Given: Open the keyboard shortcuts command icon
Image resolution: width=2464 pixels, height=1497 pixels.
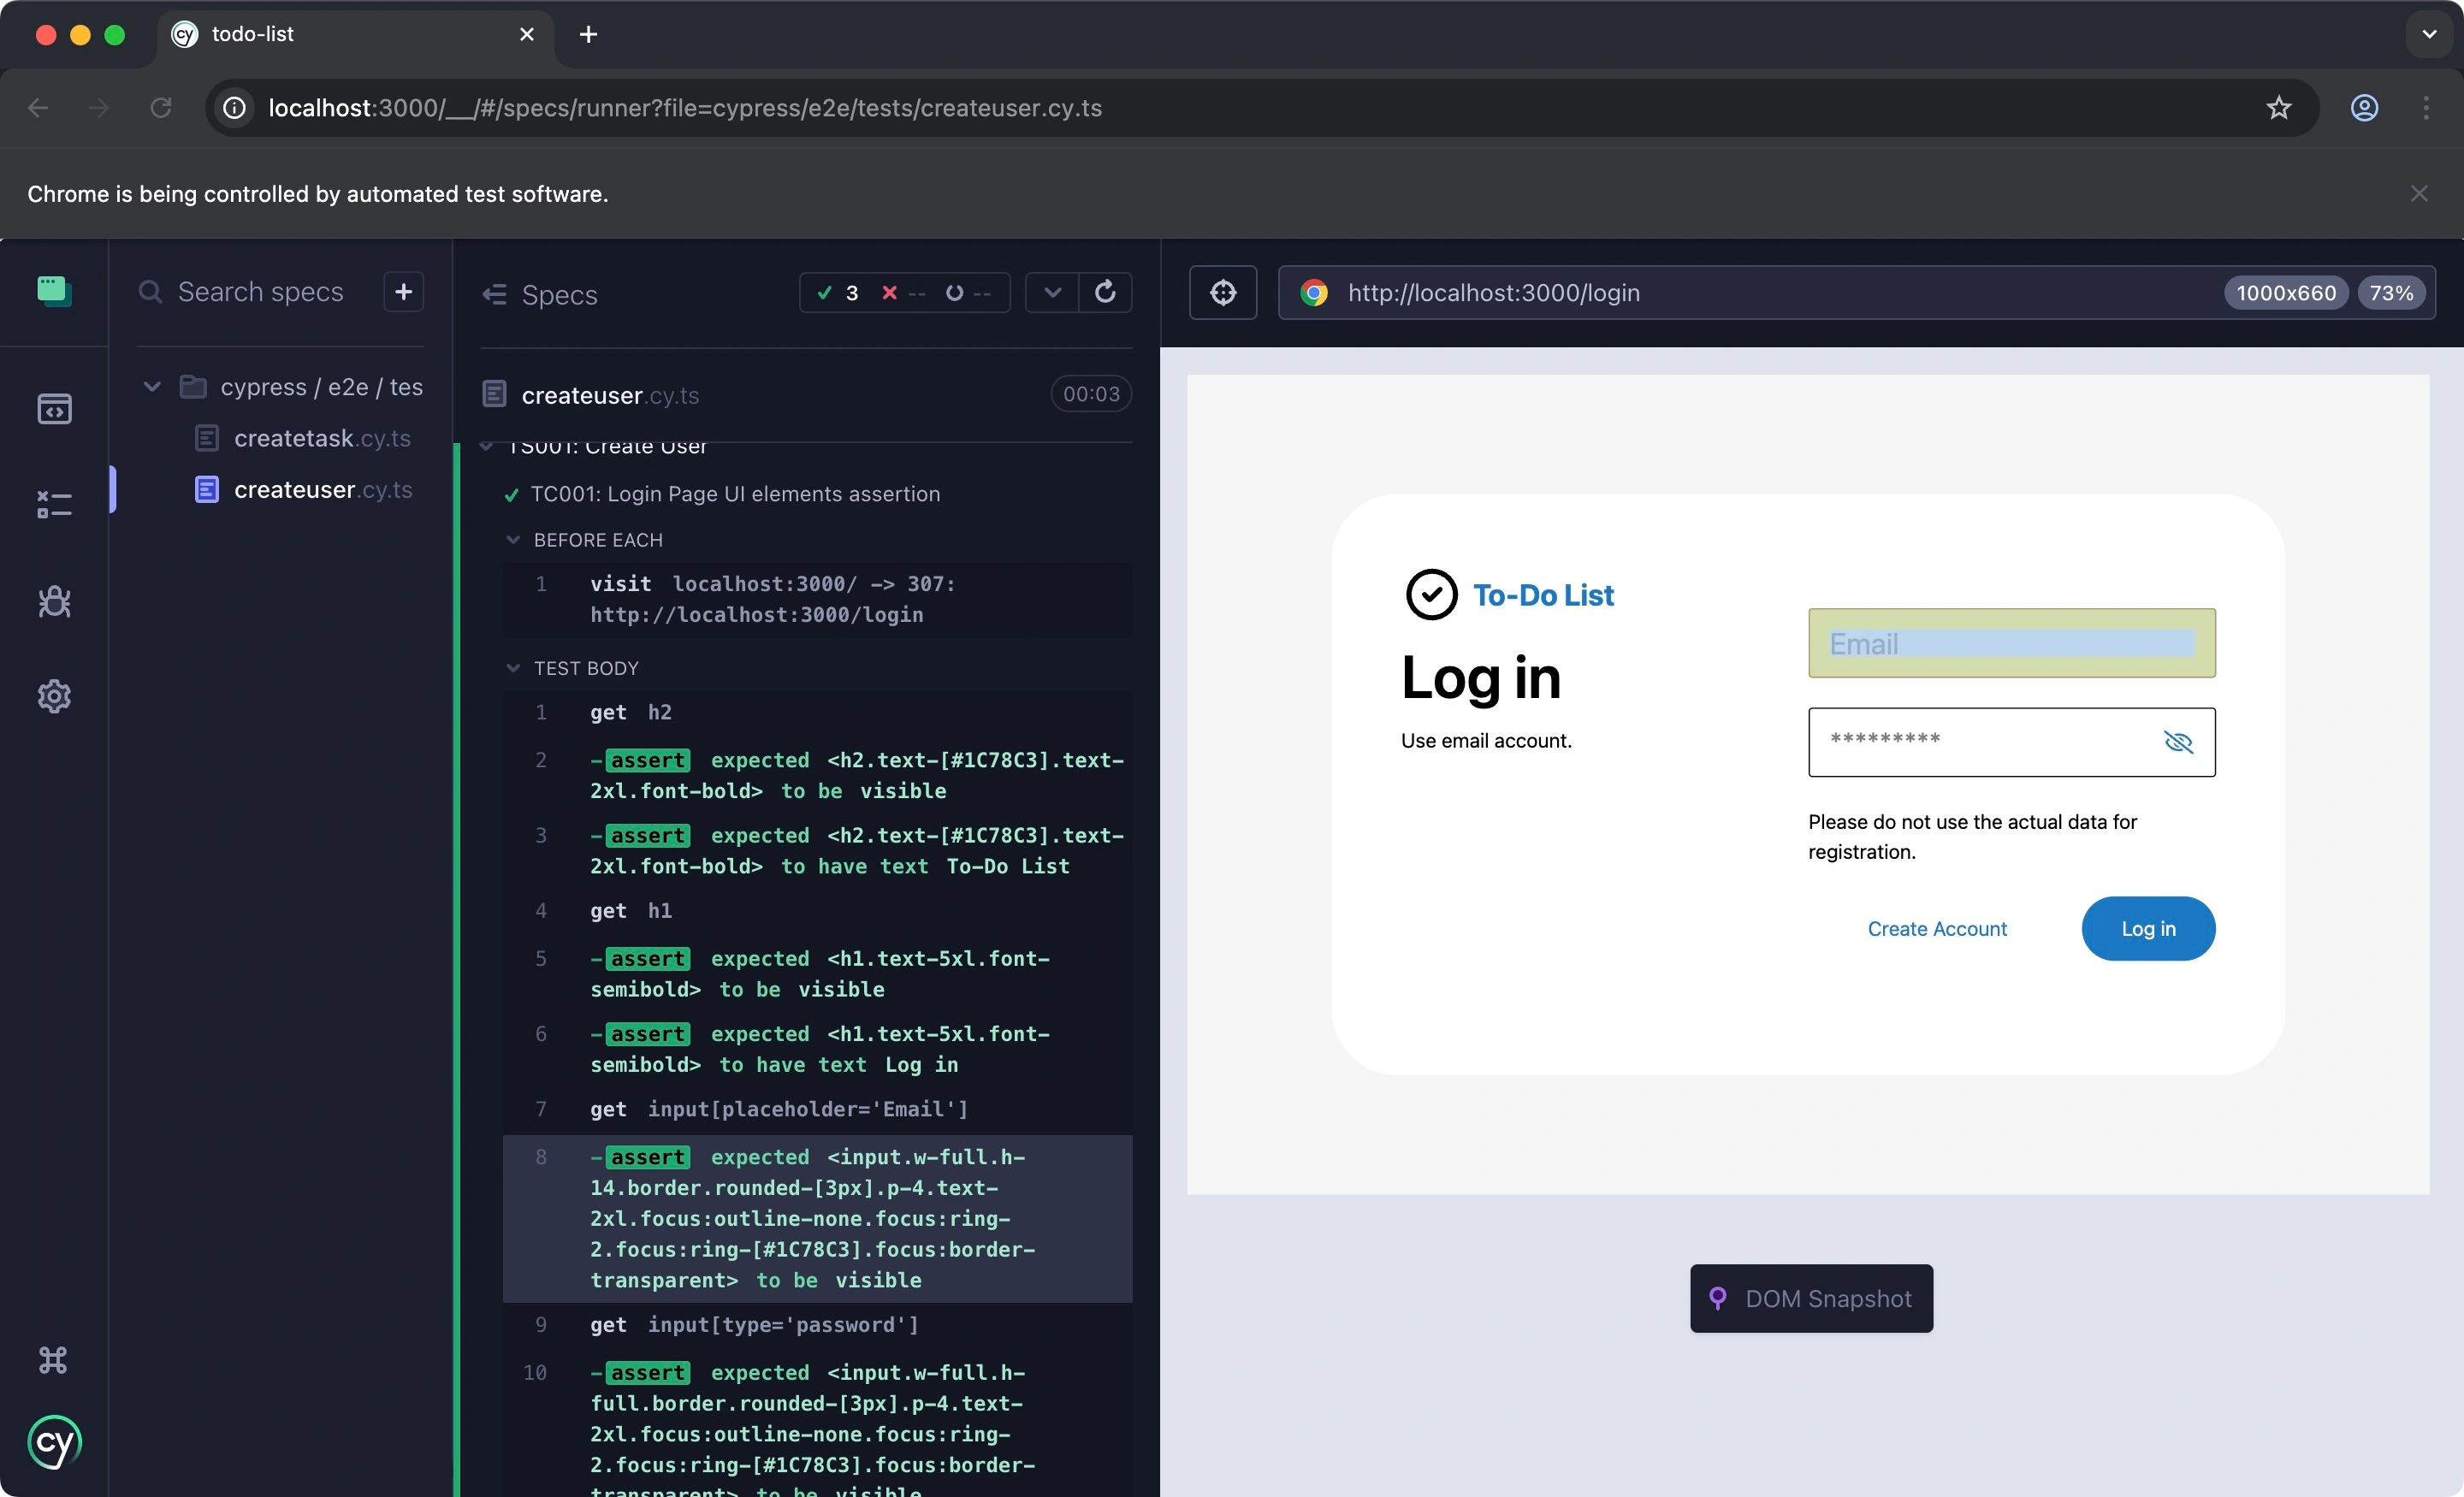Looking at the screenshot, I should (53, 1360).
